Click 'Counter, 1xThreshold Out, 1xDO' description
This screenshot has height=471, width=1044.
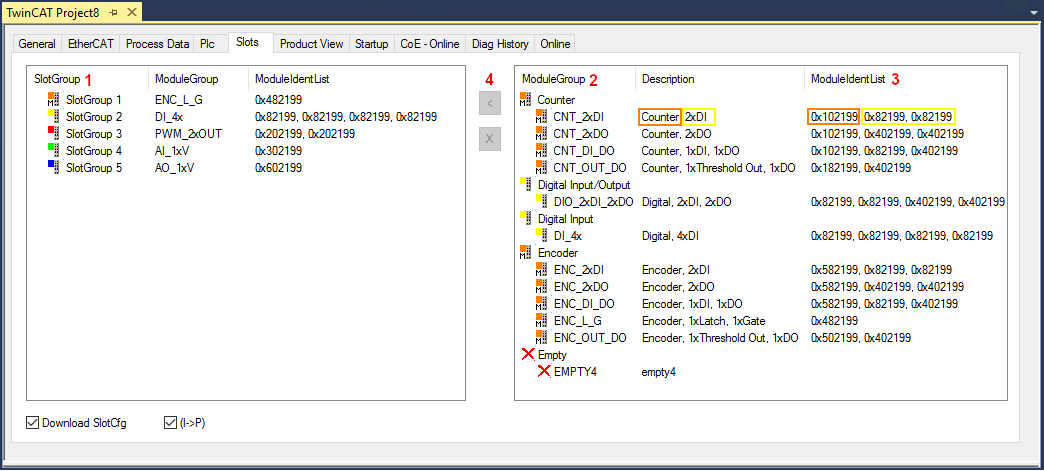click(x=718, y=168)
